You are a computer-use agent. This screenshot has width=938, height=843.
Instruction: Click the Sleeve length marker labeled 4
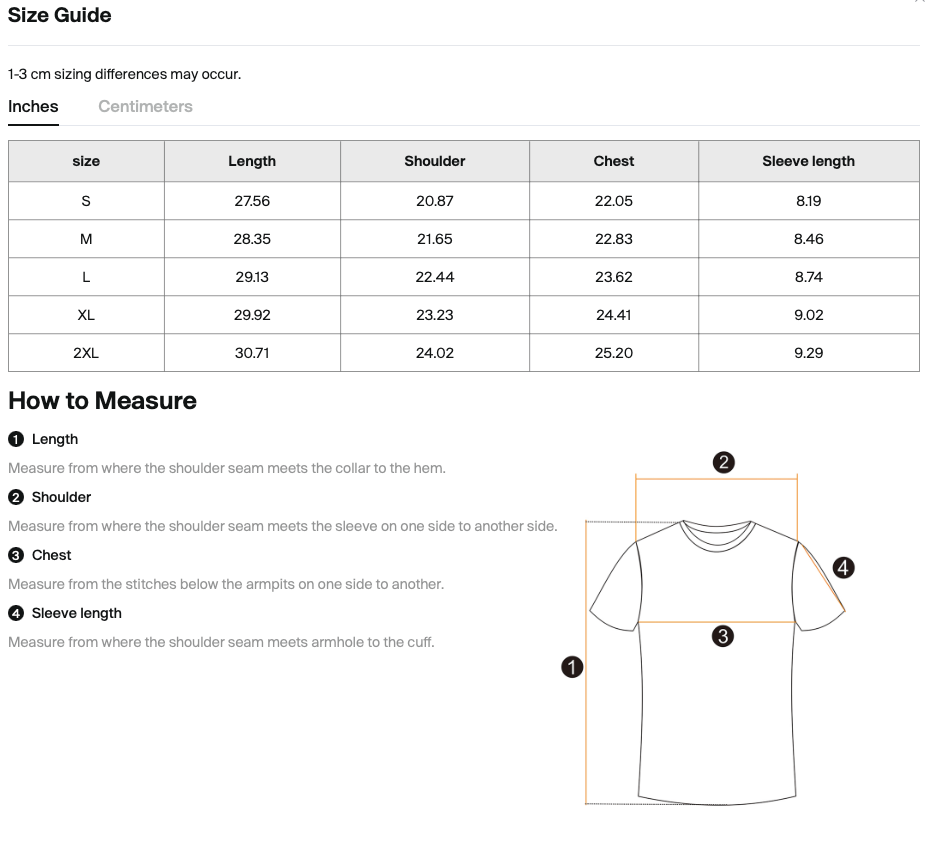[15, 612]
